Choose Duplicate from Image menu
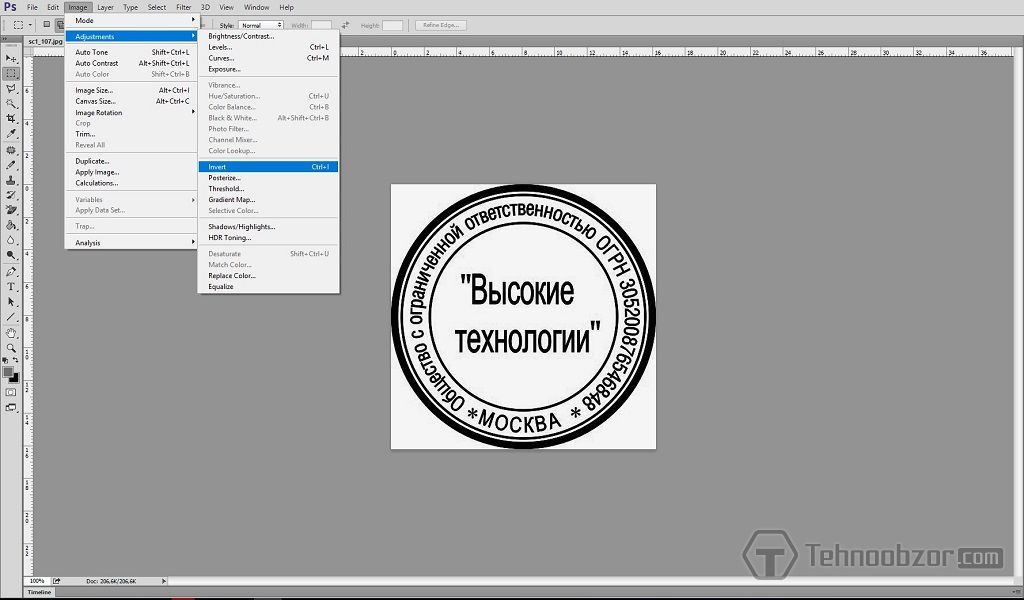Image resolution: width=1024 pixels, height=600 pixels. 132,161
